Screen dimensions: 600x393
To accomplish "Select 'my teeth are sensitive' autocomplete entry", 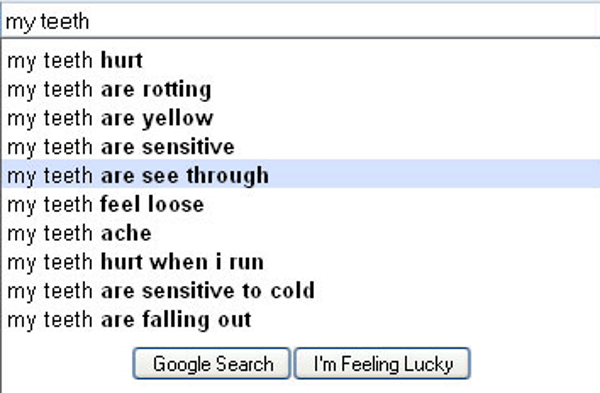I will point(301,147).
